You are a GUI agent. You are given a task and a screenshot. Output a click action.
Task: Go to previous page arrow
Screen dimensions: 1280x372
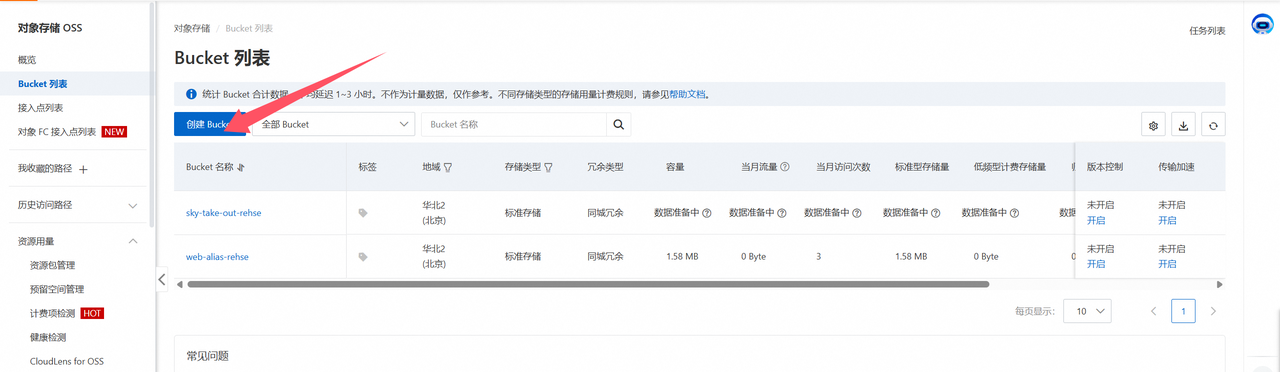pyautogui.click(x=1153, y=311)
